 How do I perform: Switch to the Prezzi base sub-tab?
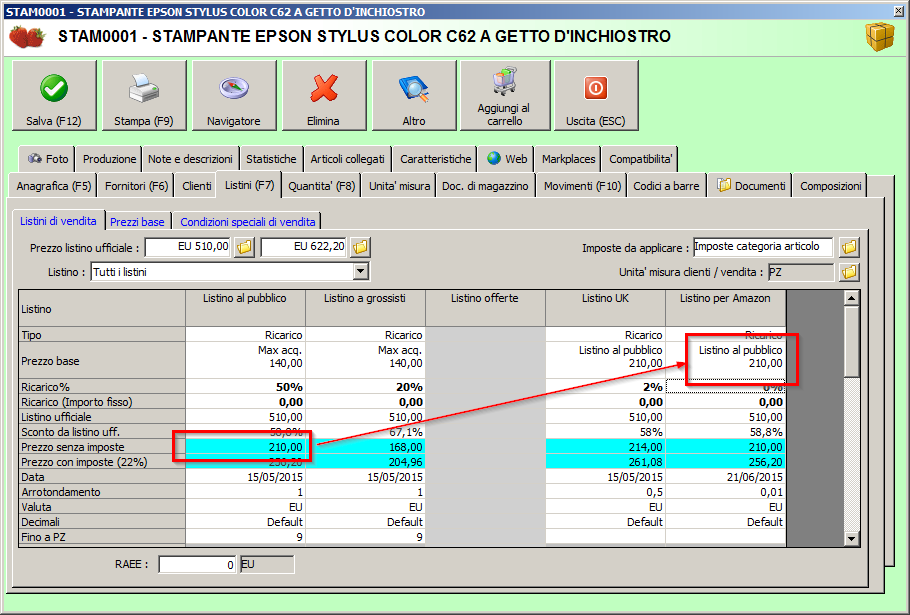pyautogui.click(x=137, y=222)
